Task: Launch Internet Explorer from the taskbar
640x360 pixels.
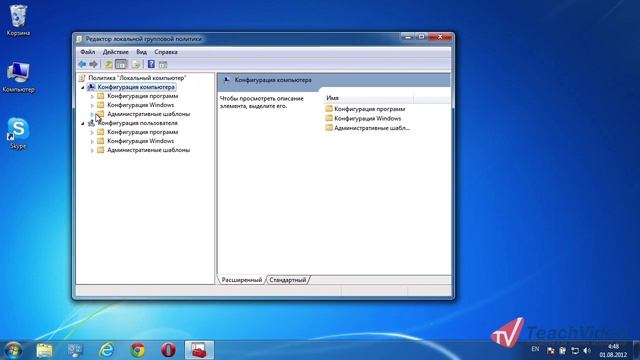Action: click(x=107, y=350)
